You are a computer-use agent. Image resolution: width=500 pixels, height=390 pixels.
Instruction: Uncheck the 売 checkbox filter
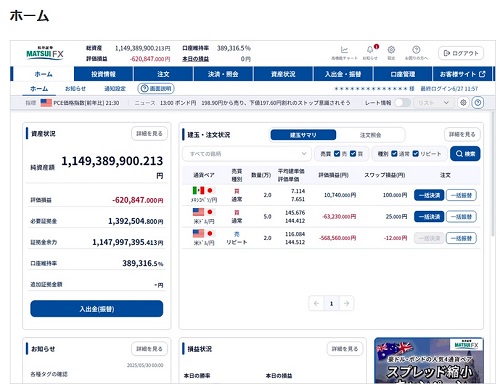[337, 154]
